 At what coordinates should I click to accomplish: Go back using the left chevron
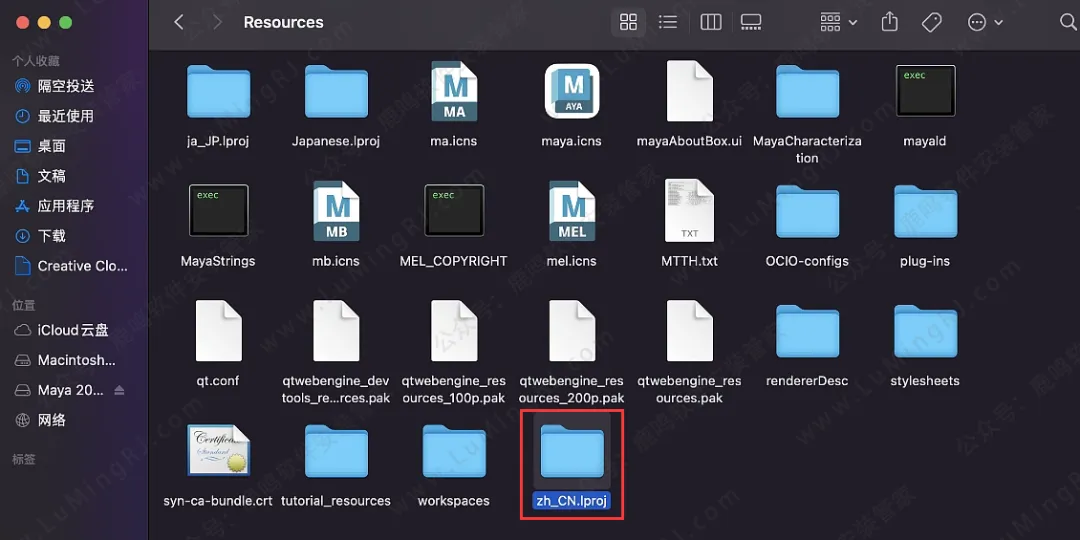[x=179, y=22]
